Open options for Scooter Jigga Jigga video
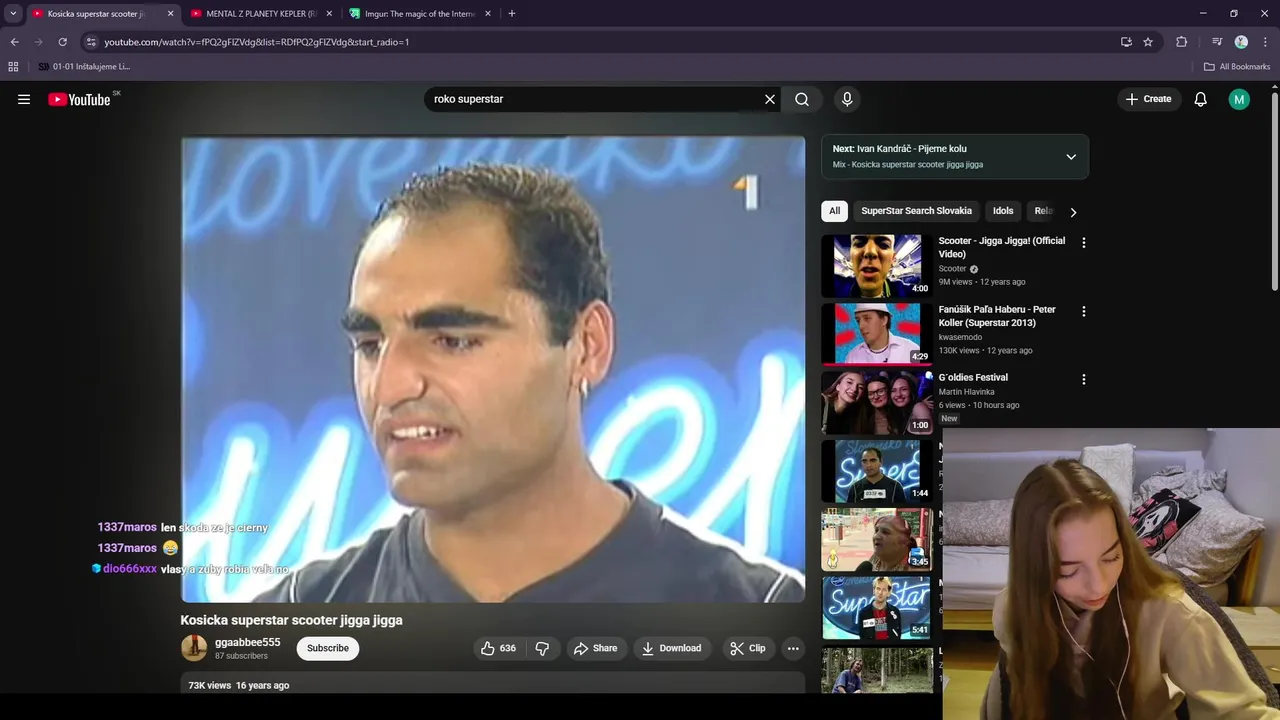 1083,242
